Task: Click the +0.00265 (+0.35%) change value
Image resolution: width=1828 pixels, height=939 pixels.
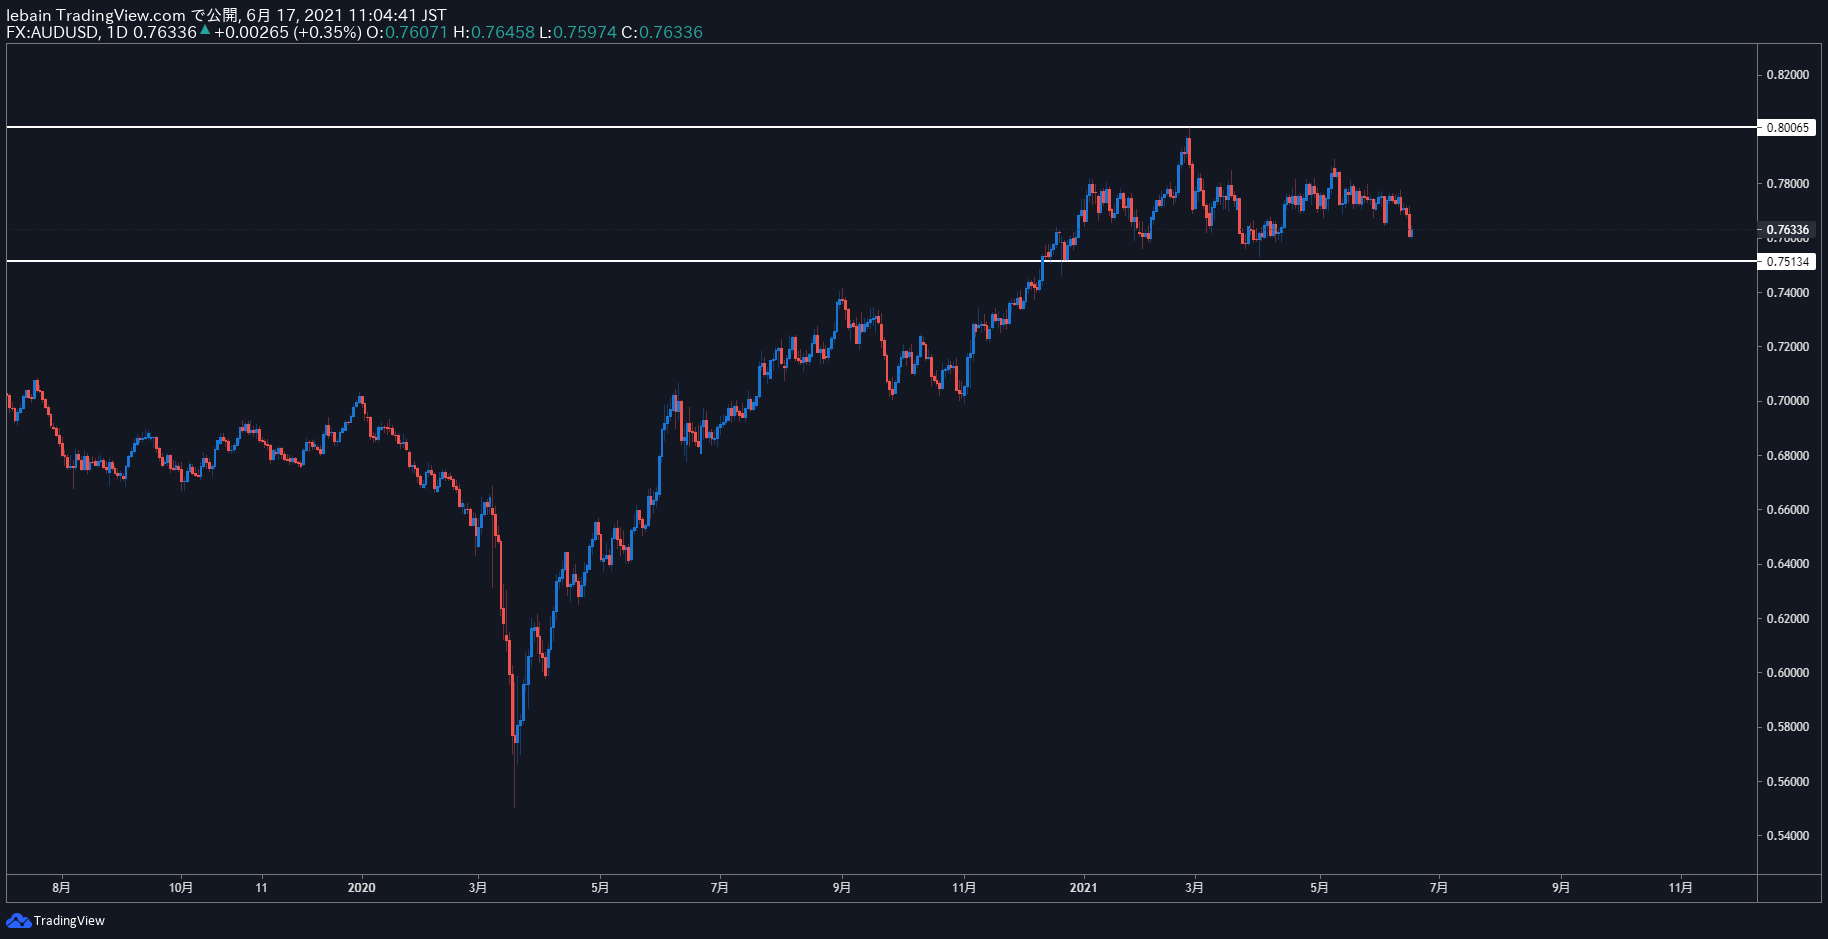Action: pyautogui.click(x=288, y=32)
